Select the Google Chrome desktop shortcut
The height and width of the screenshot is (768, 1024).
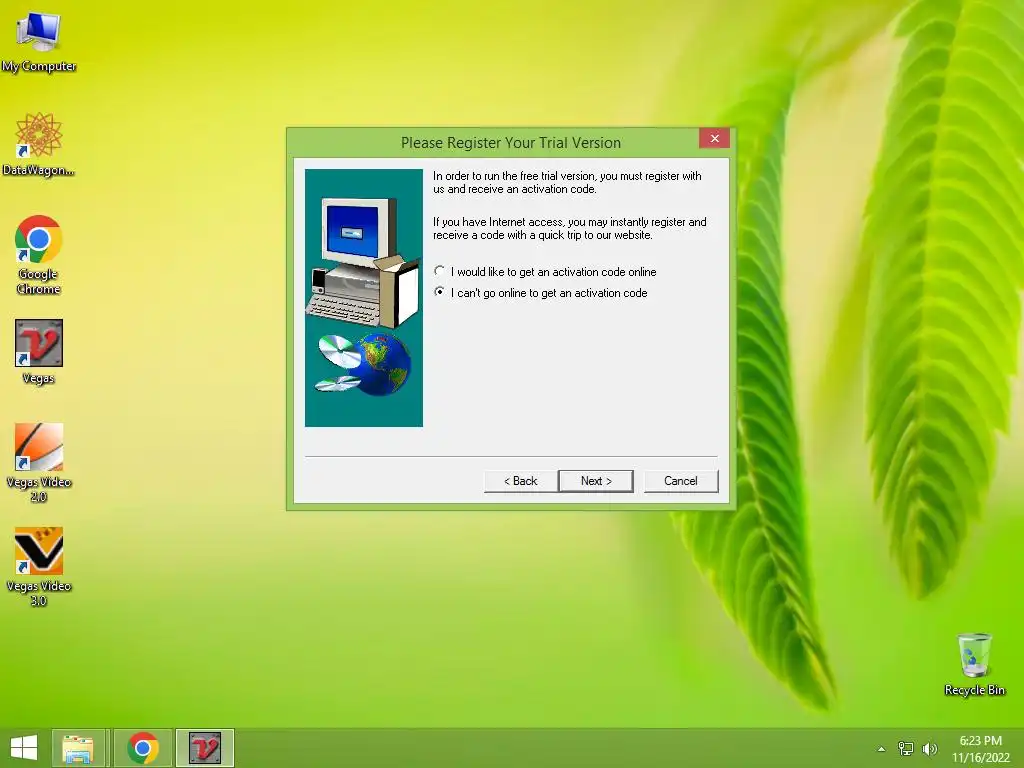click(x=39, y=255)
